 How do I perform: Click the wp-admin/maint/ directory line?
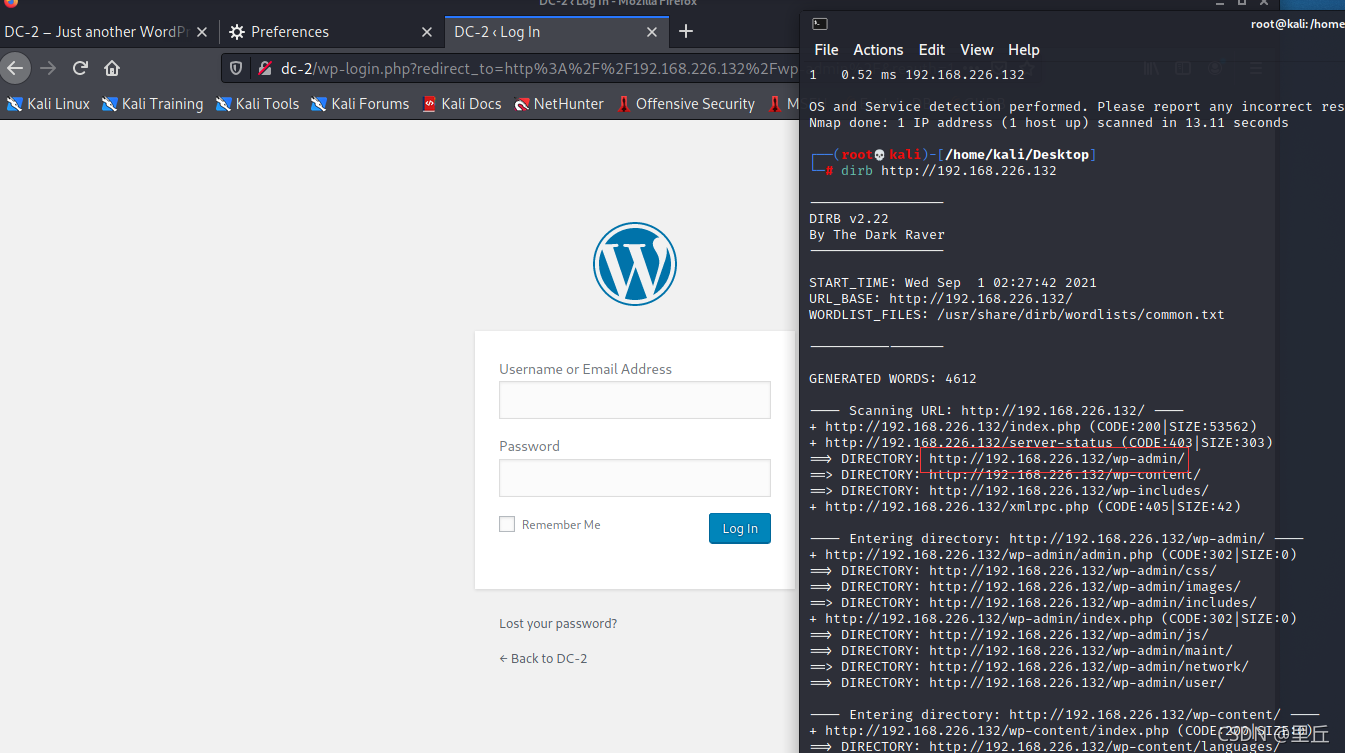[1021, 650]
